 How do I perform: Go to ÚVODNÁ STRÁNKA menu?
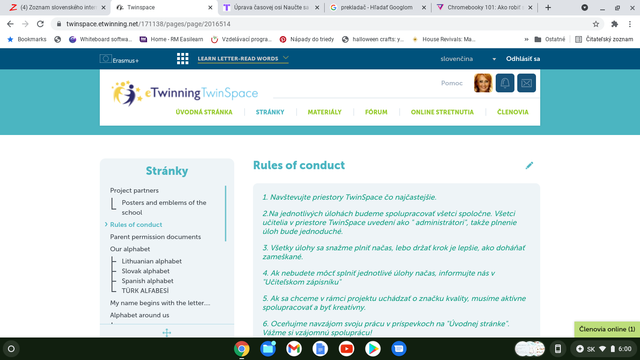(204, 112)
